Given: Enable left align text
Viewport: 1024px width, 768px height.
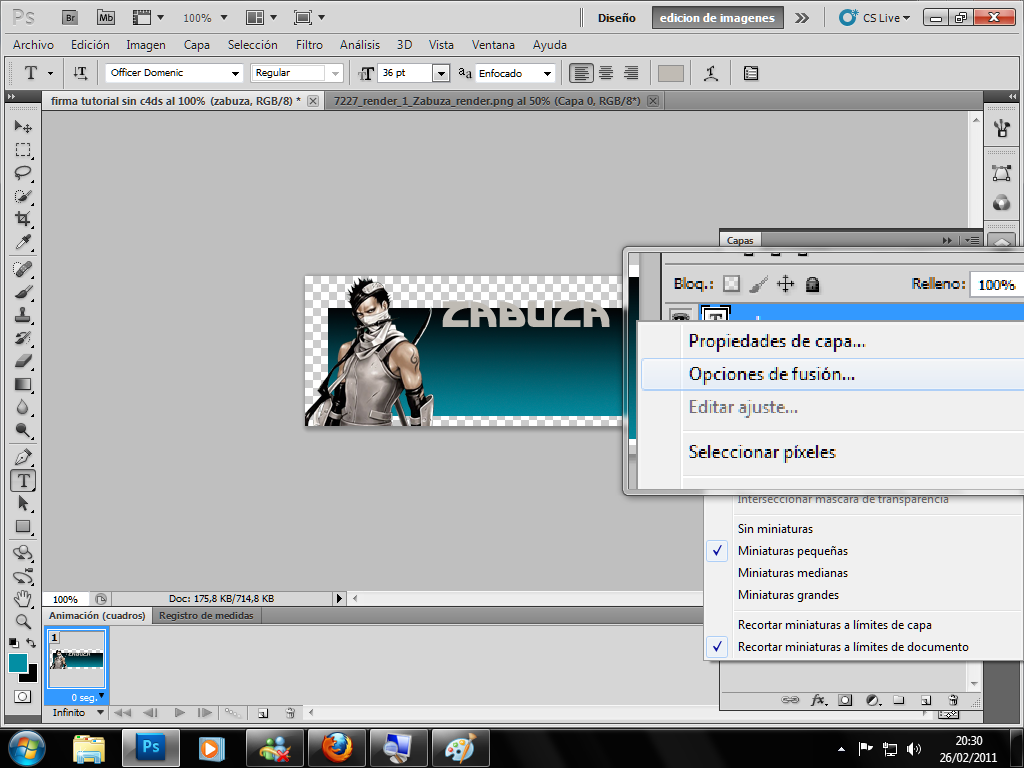Looking at the screenshot, I should (581, 73).
